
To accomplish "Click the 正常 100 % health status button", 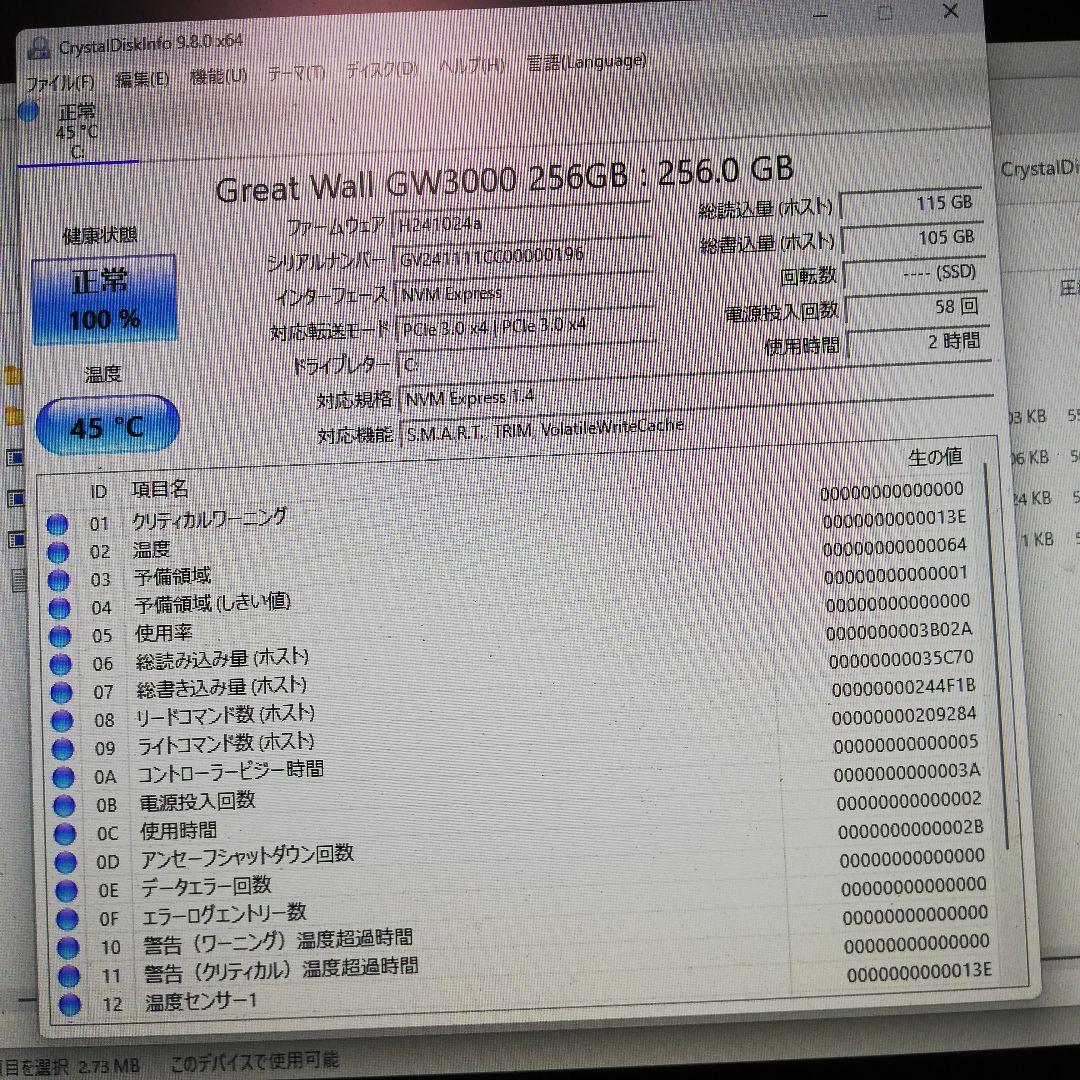I will pyautogui.click(x=104, y=300).
